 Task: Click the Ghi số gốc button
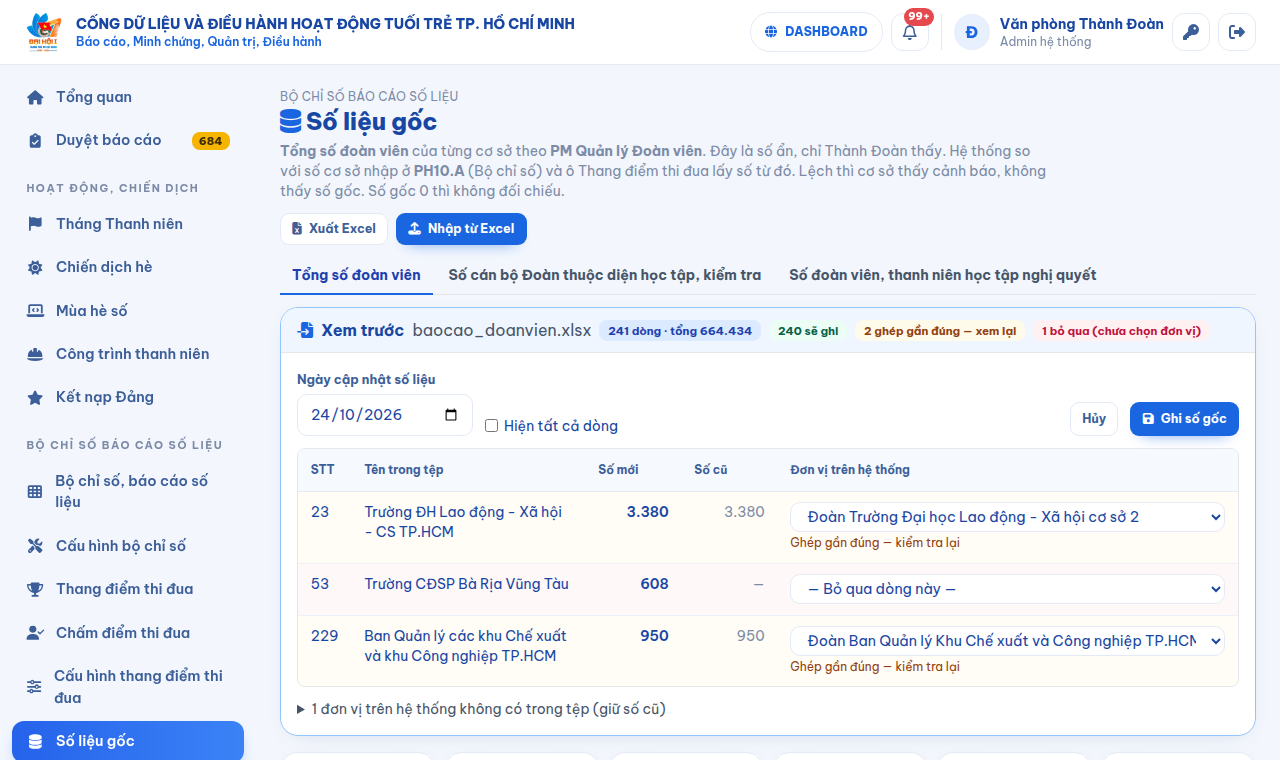[x=1184, y=419]
